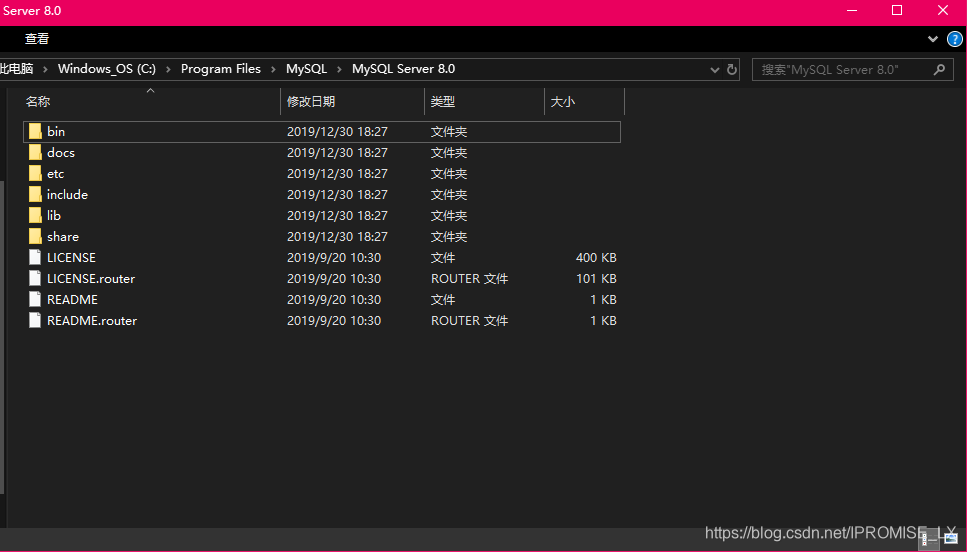Click the modified date of README
The image size is (967, 552).
(x=334, y=299)
